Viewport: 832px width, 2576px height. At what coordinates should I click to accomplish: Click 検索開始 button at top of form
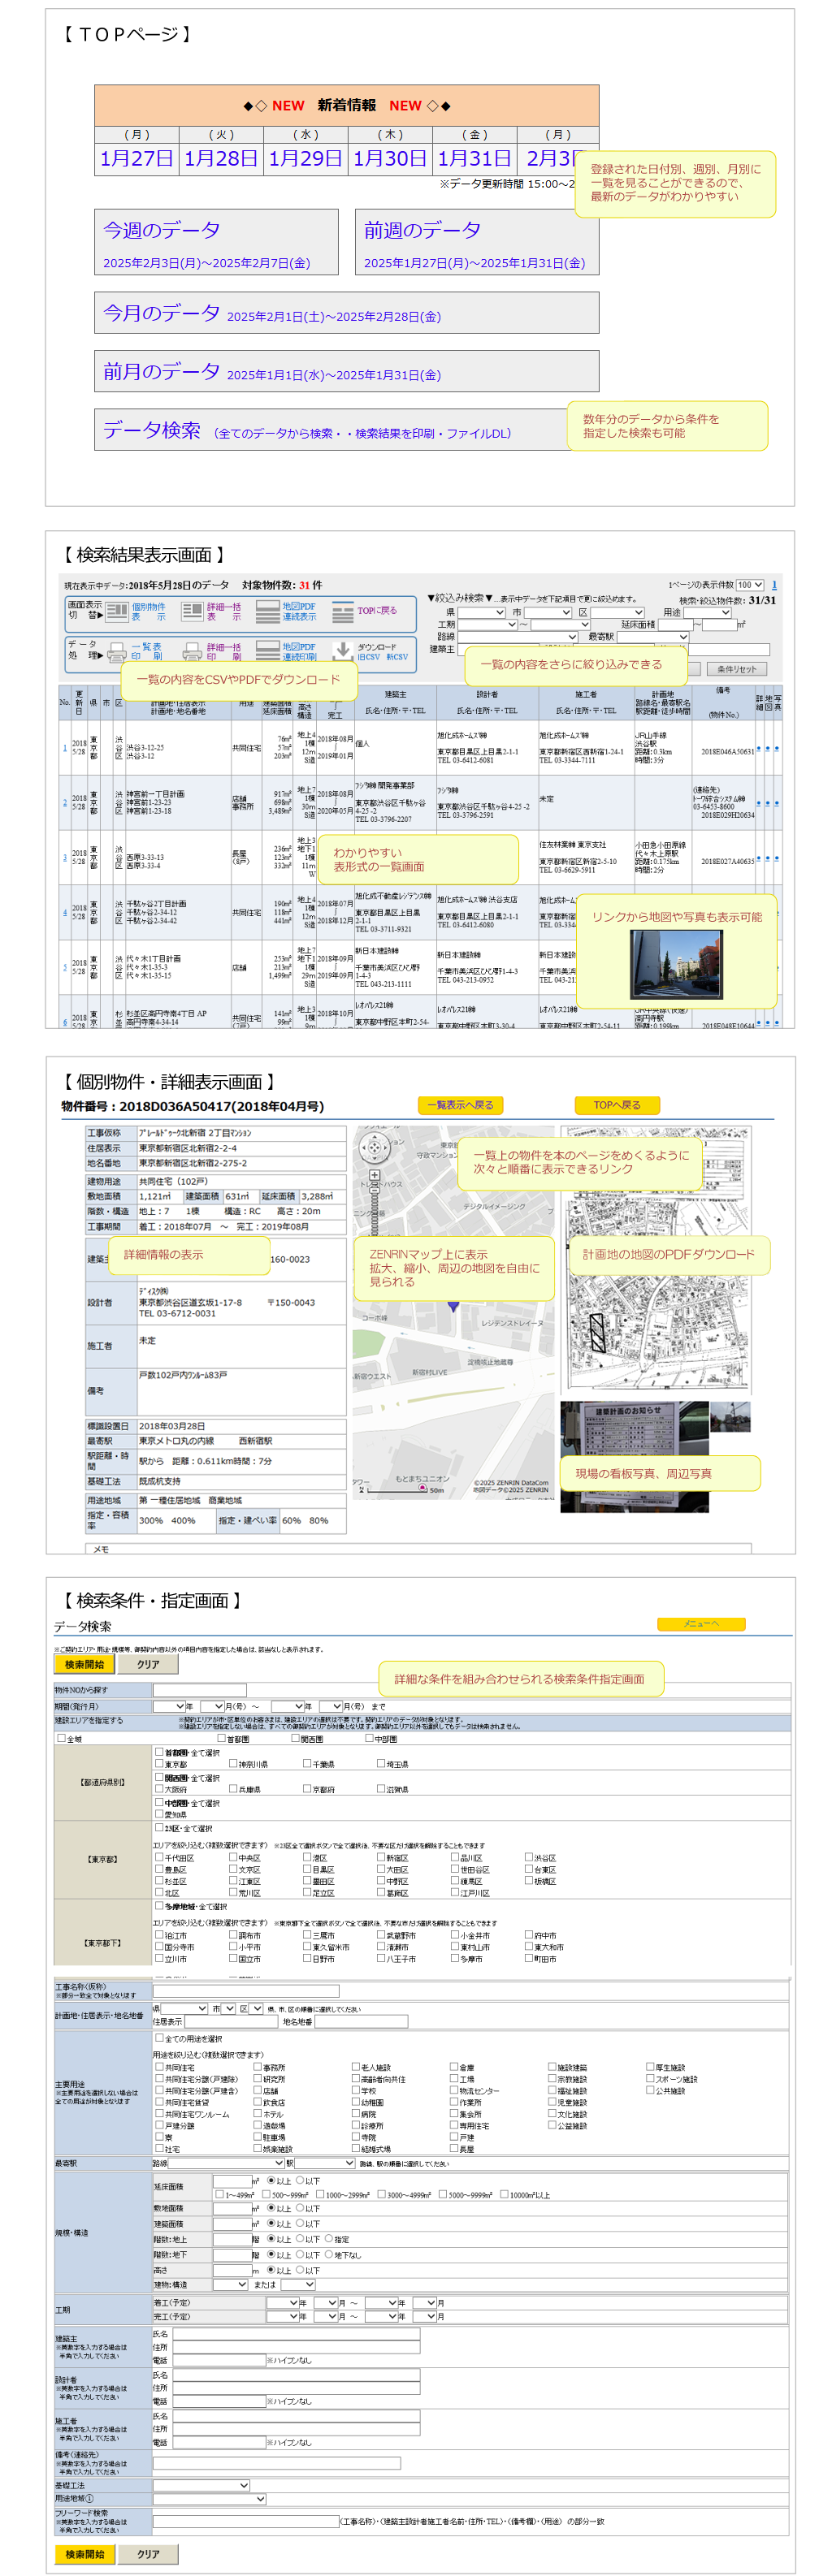coord(84,1664)
